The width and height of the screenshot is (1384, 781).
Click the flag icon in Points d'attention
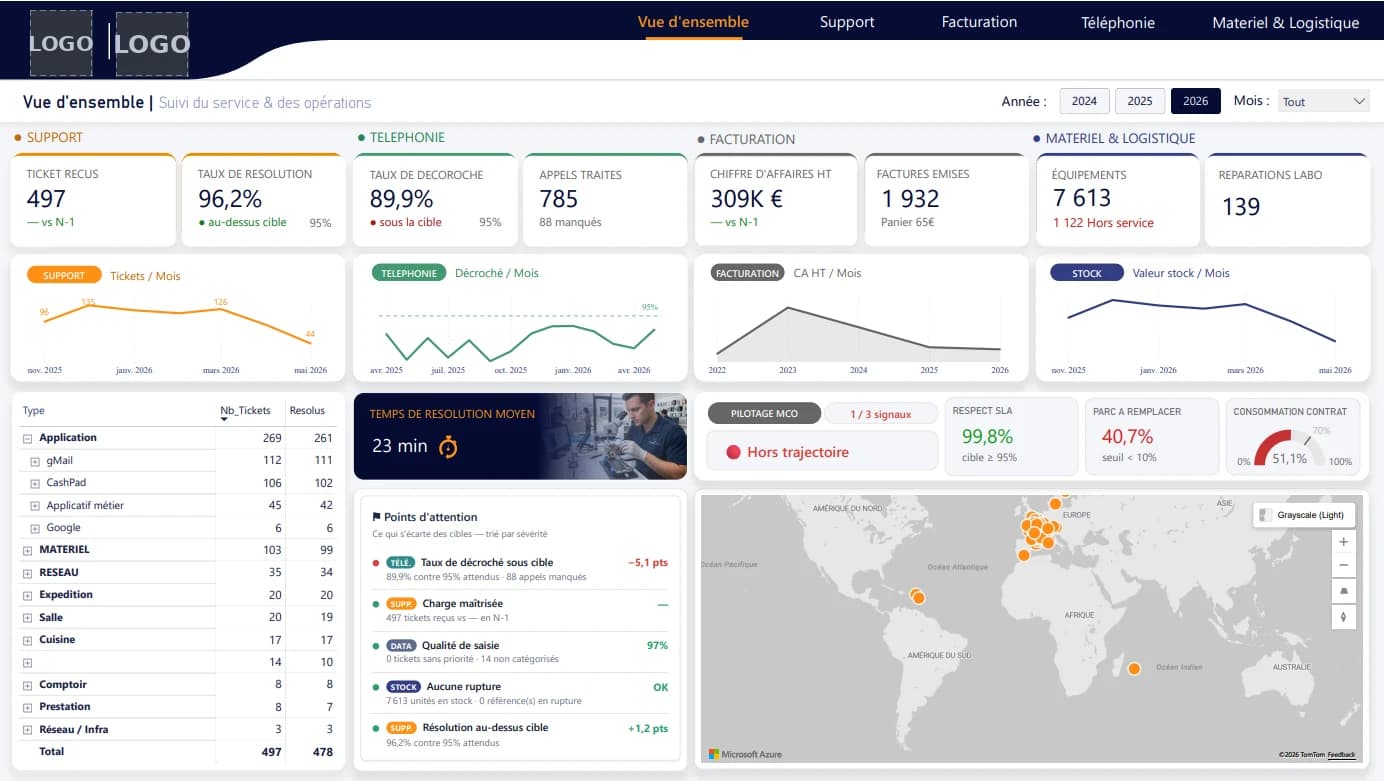[376, 517]
